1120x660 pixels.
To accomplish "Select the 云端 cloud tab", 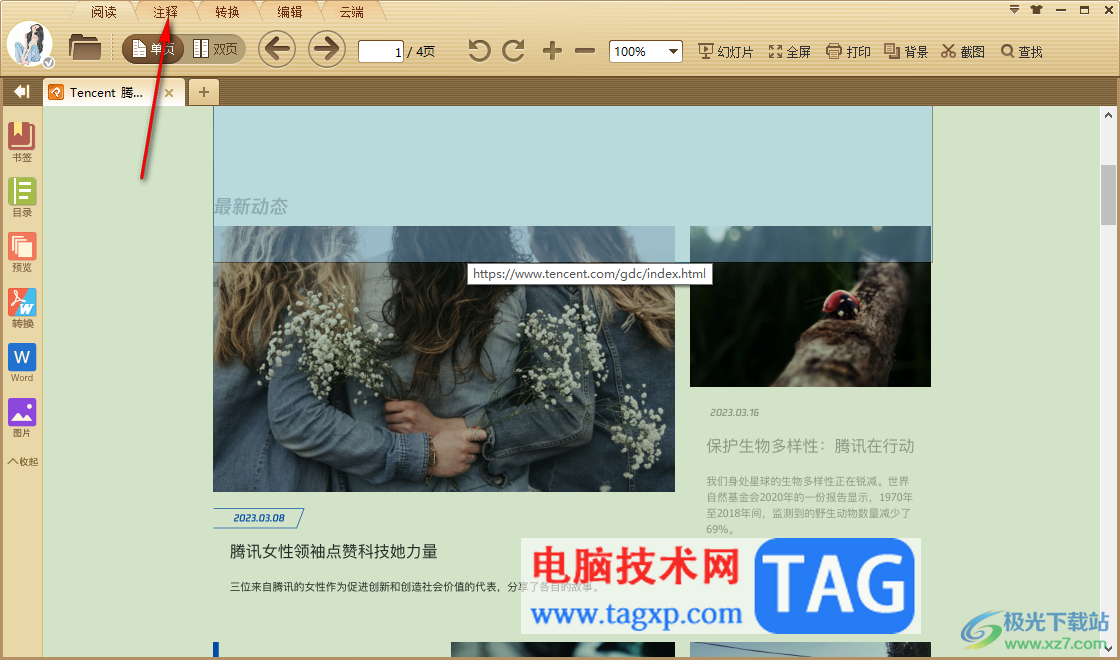I will 351,12.
